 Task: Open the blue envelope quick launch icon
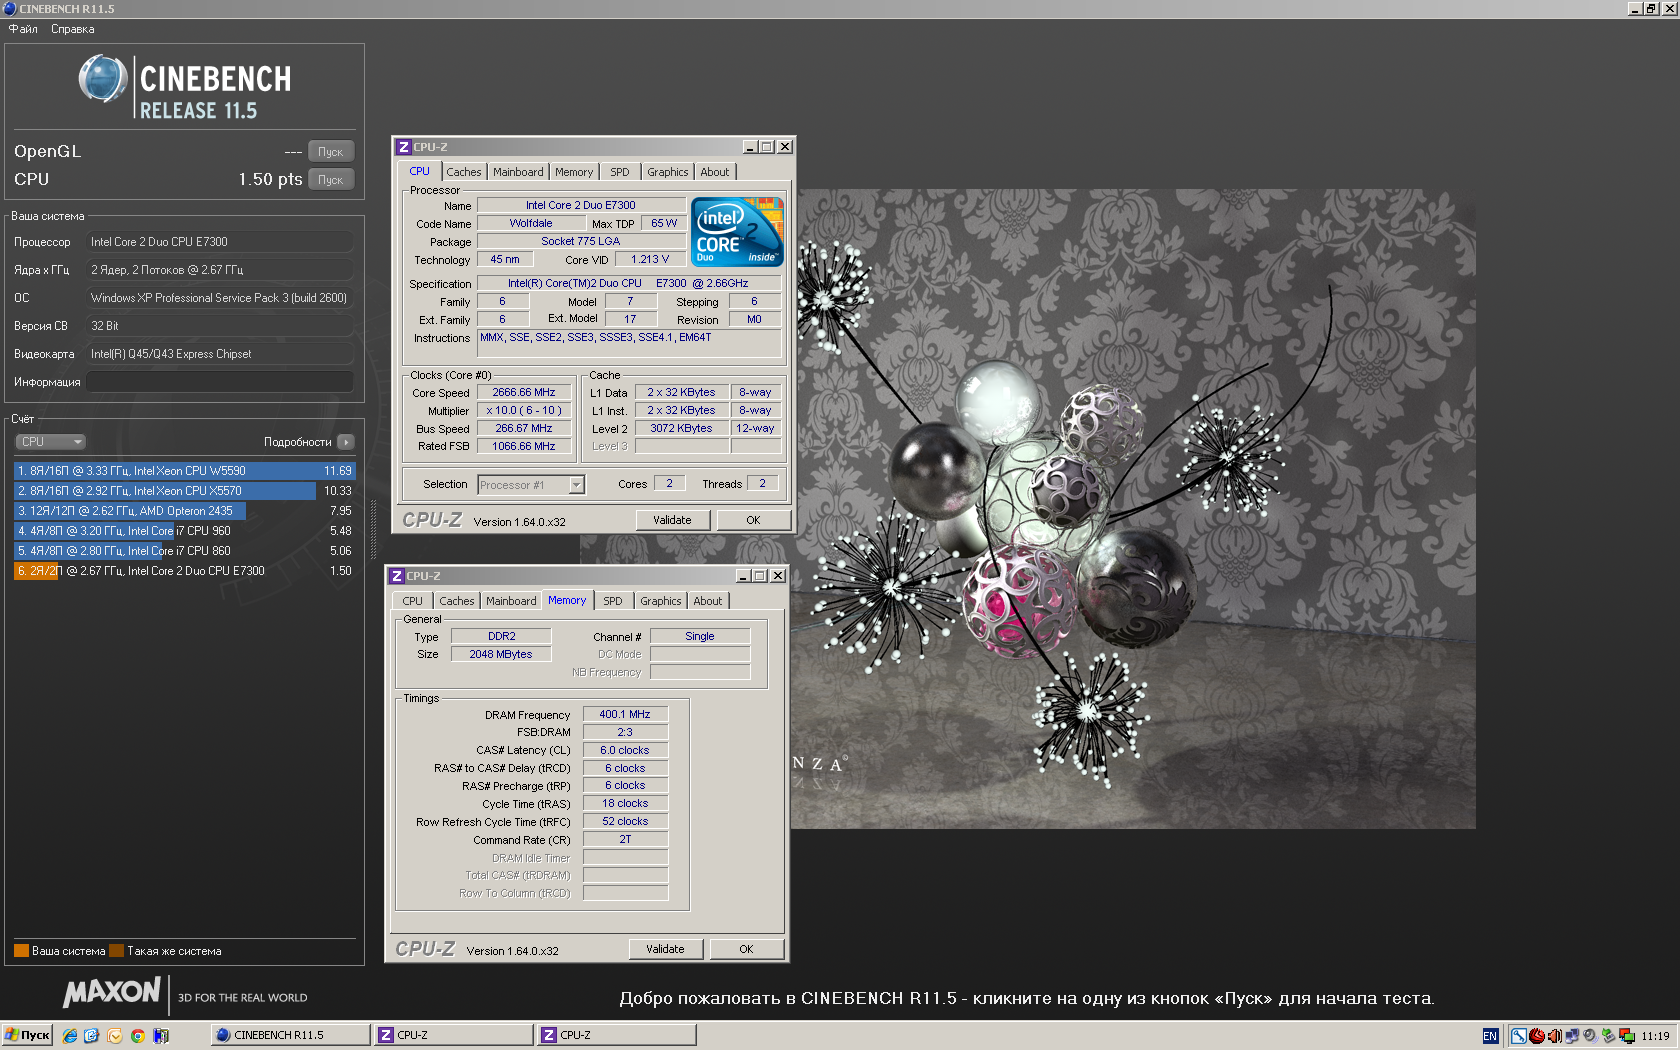[x=92, y=1035]
